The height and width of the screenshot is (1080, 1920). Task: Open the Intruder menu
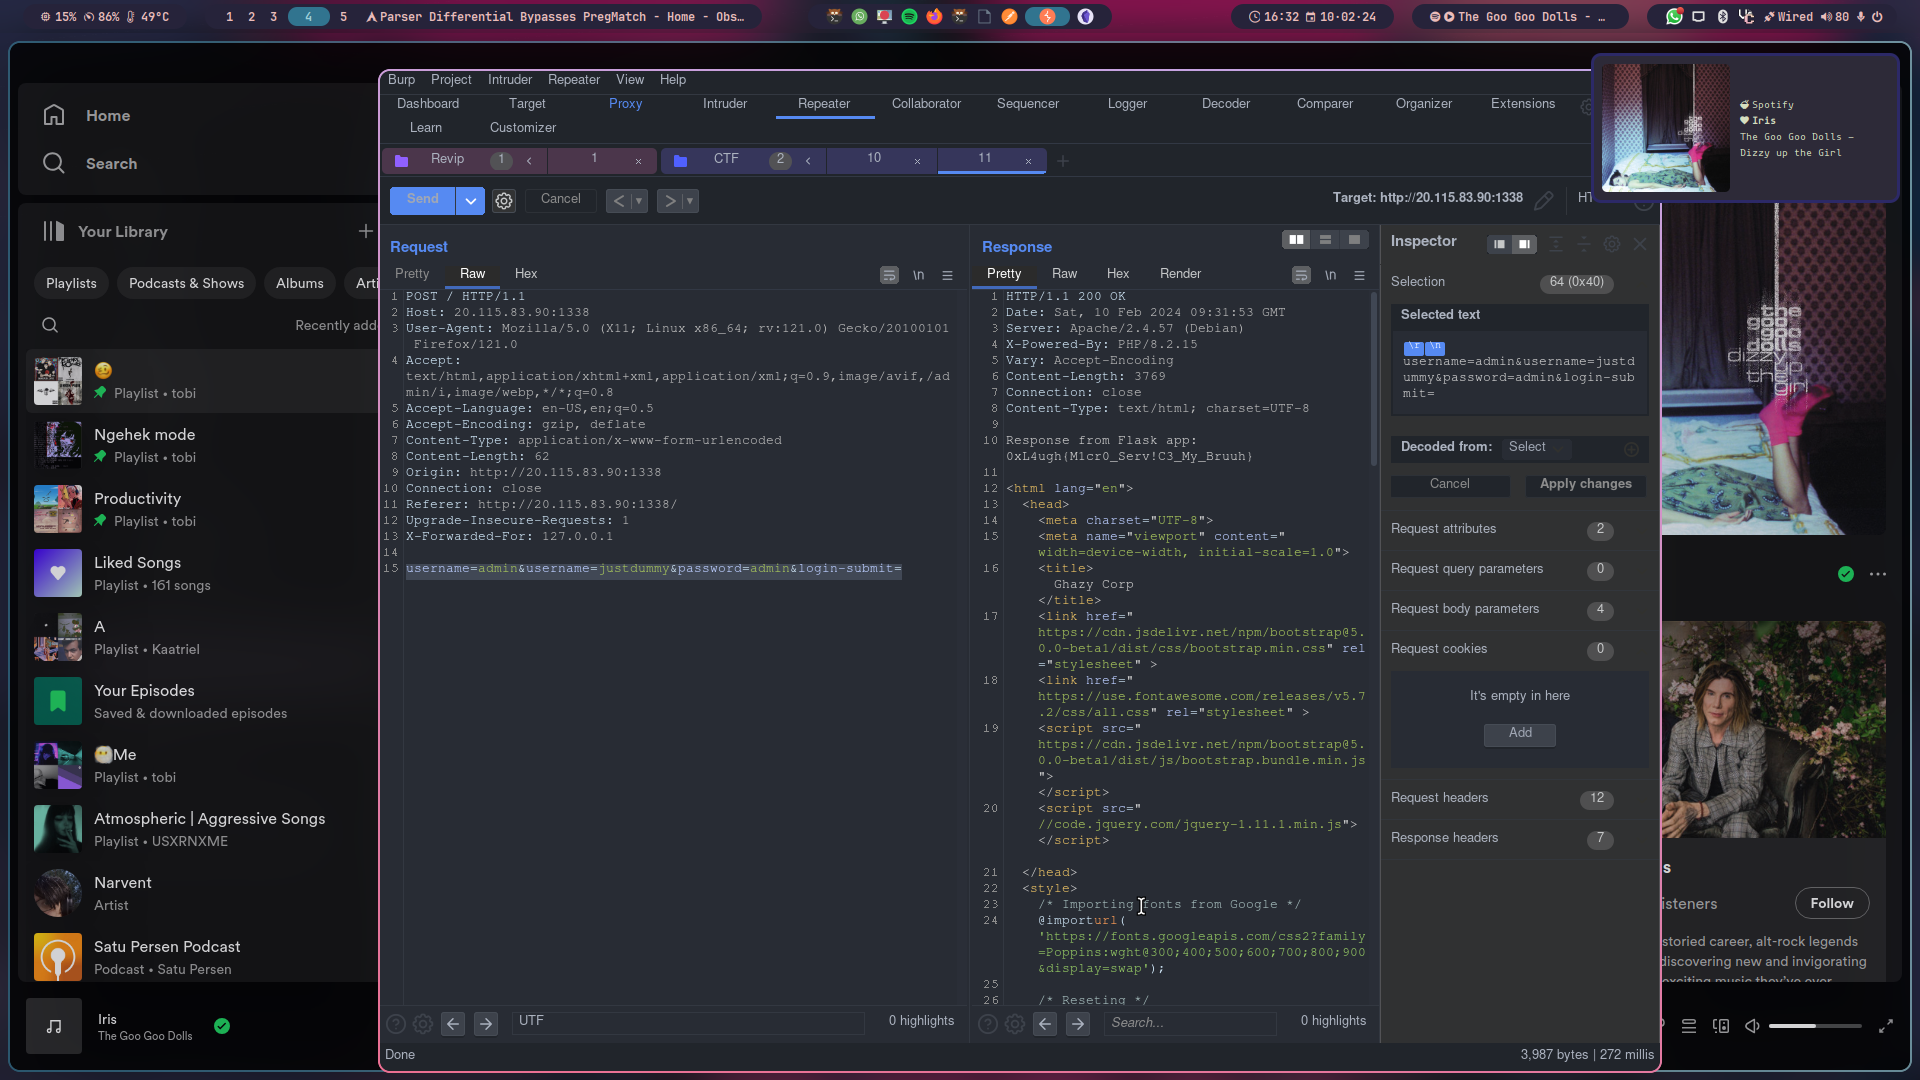coord(510,80)
